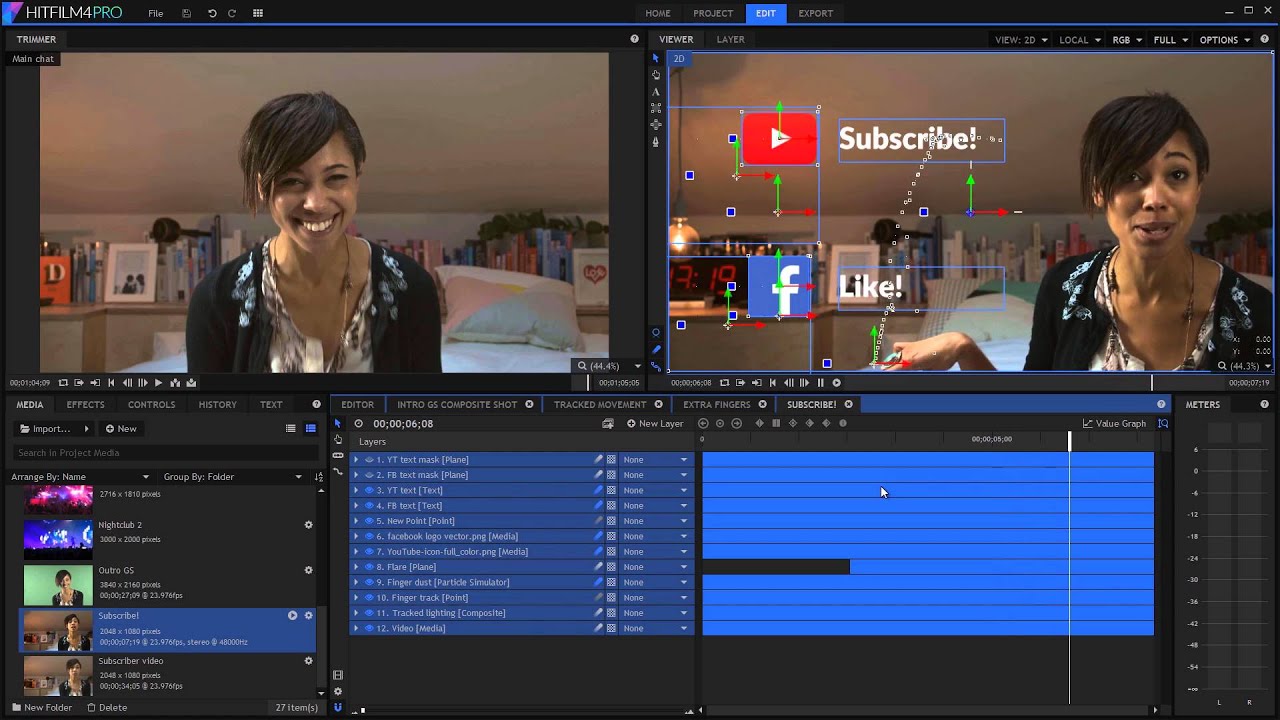Open the gear settings for Outro GS media
Image resolution: width=1280 pixels, height=720 pixels.
click(308, 571)
